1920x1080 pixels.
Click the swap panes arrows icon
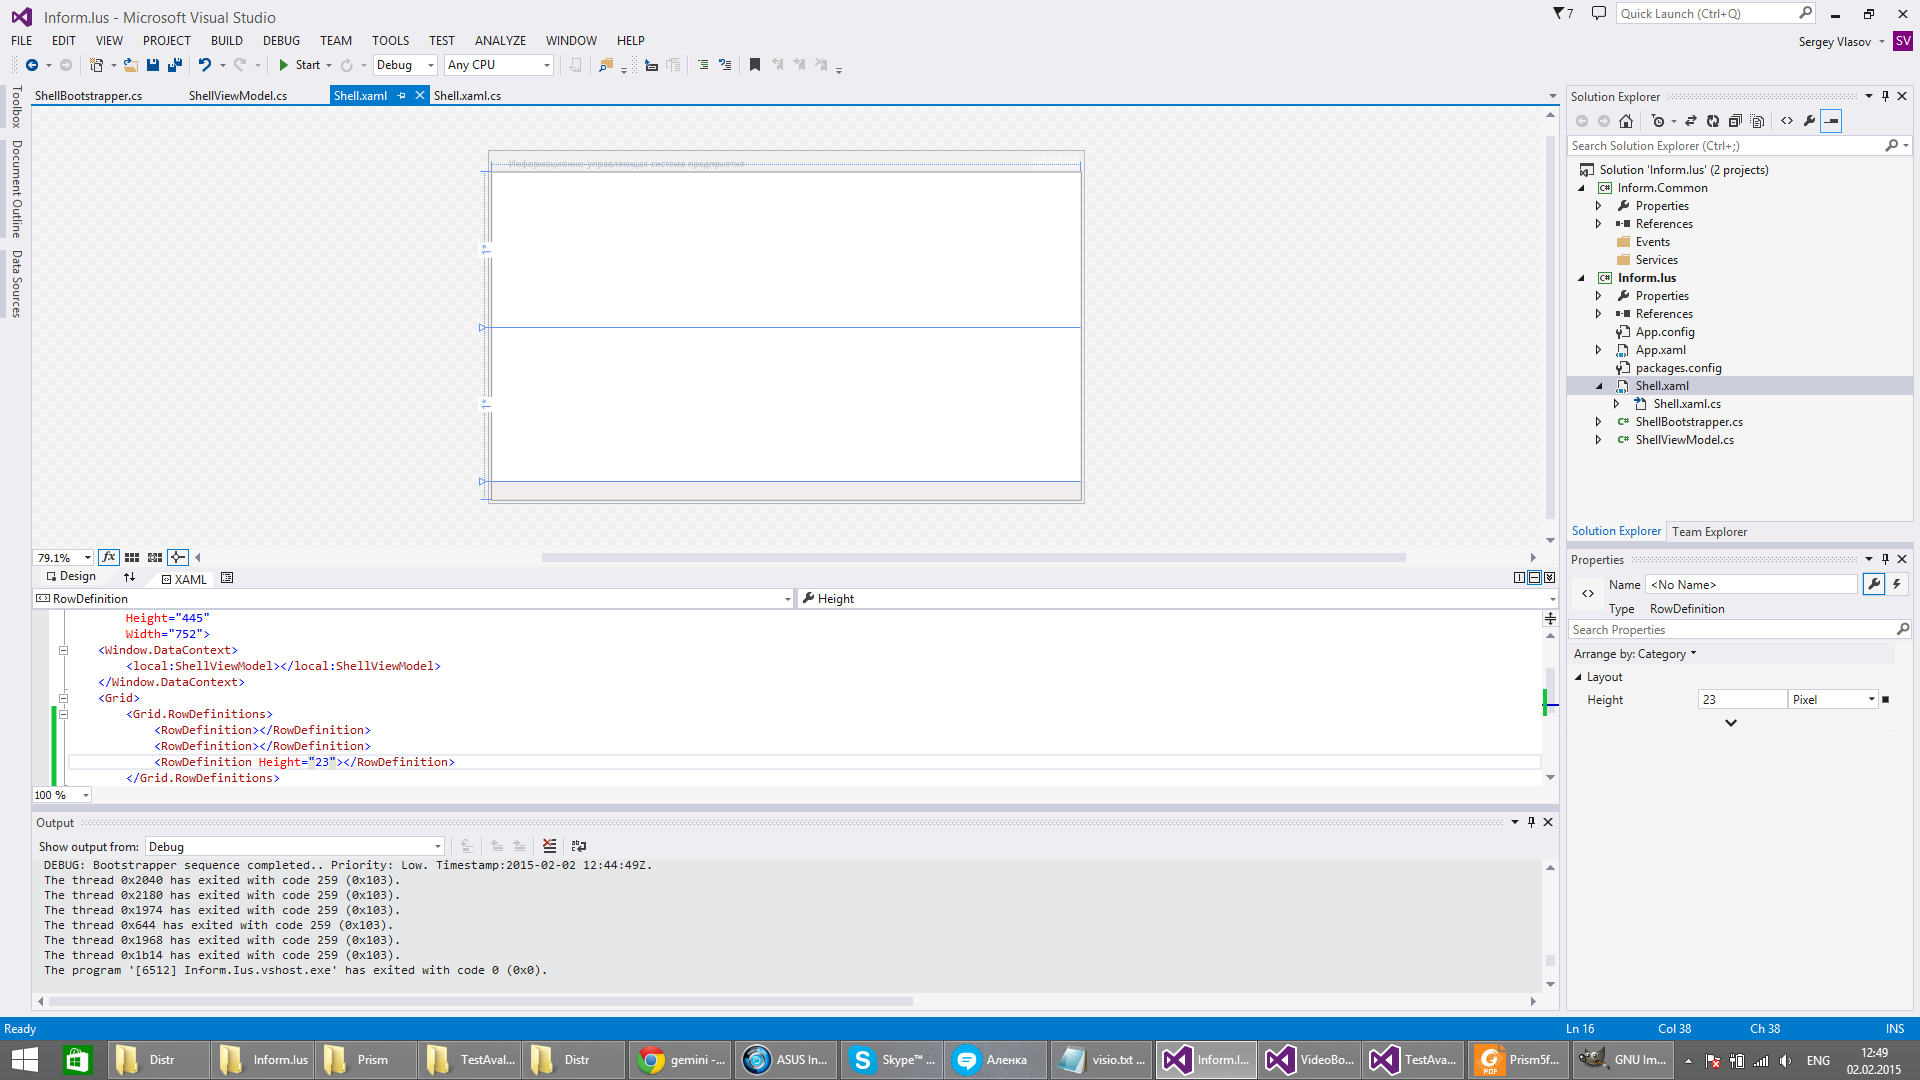[x=129, y=577]
